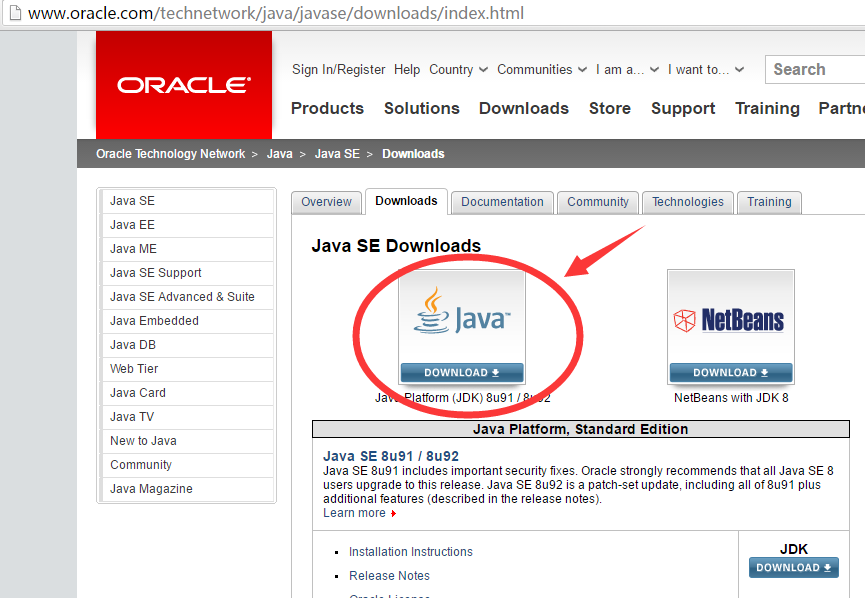Viewport: 865px width, 598px height.
Task: Click Installation Instructions link
Action: point(410,552)
